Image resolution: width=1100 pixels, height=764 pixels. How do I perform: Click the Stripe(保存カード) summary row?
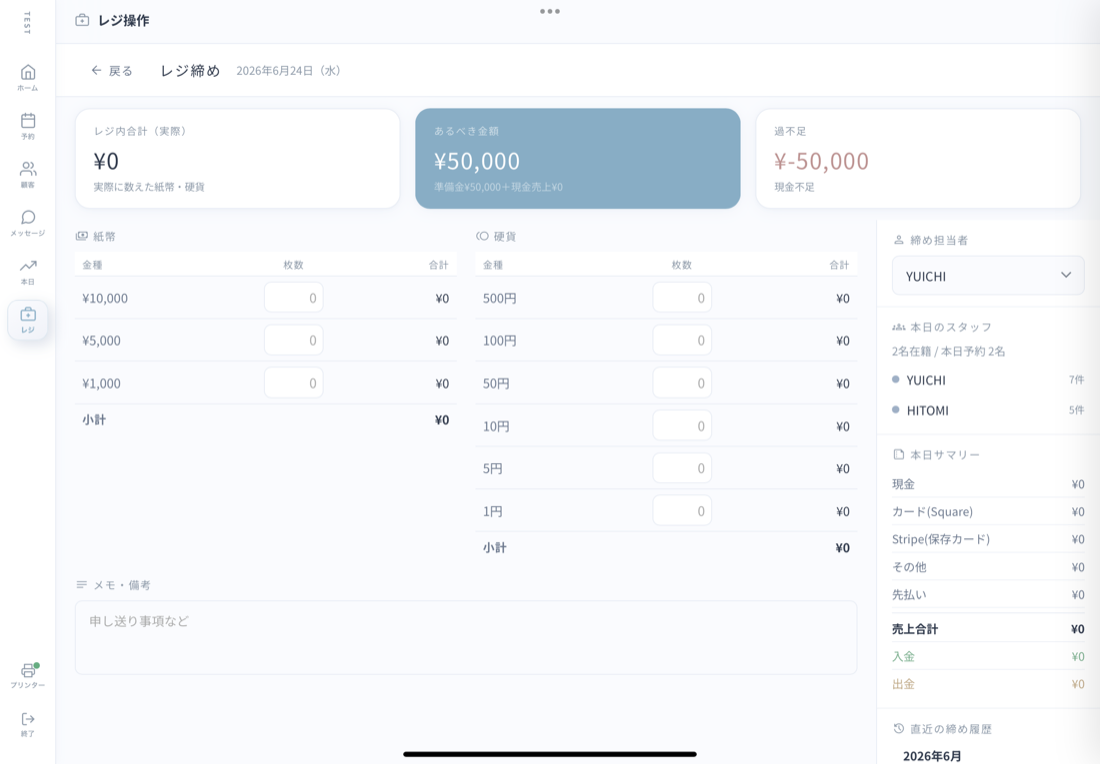(988, 539)
